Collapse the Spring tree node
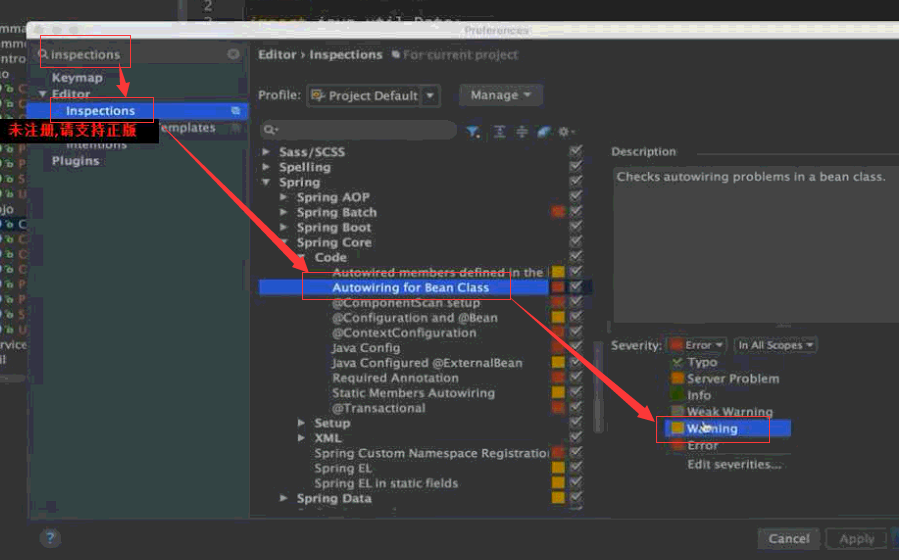899x560 pixels. click(x=266, y=182)
